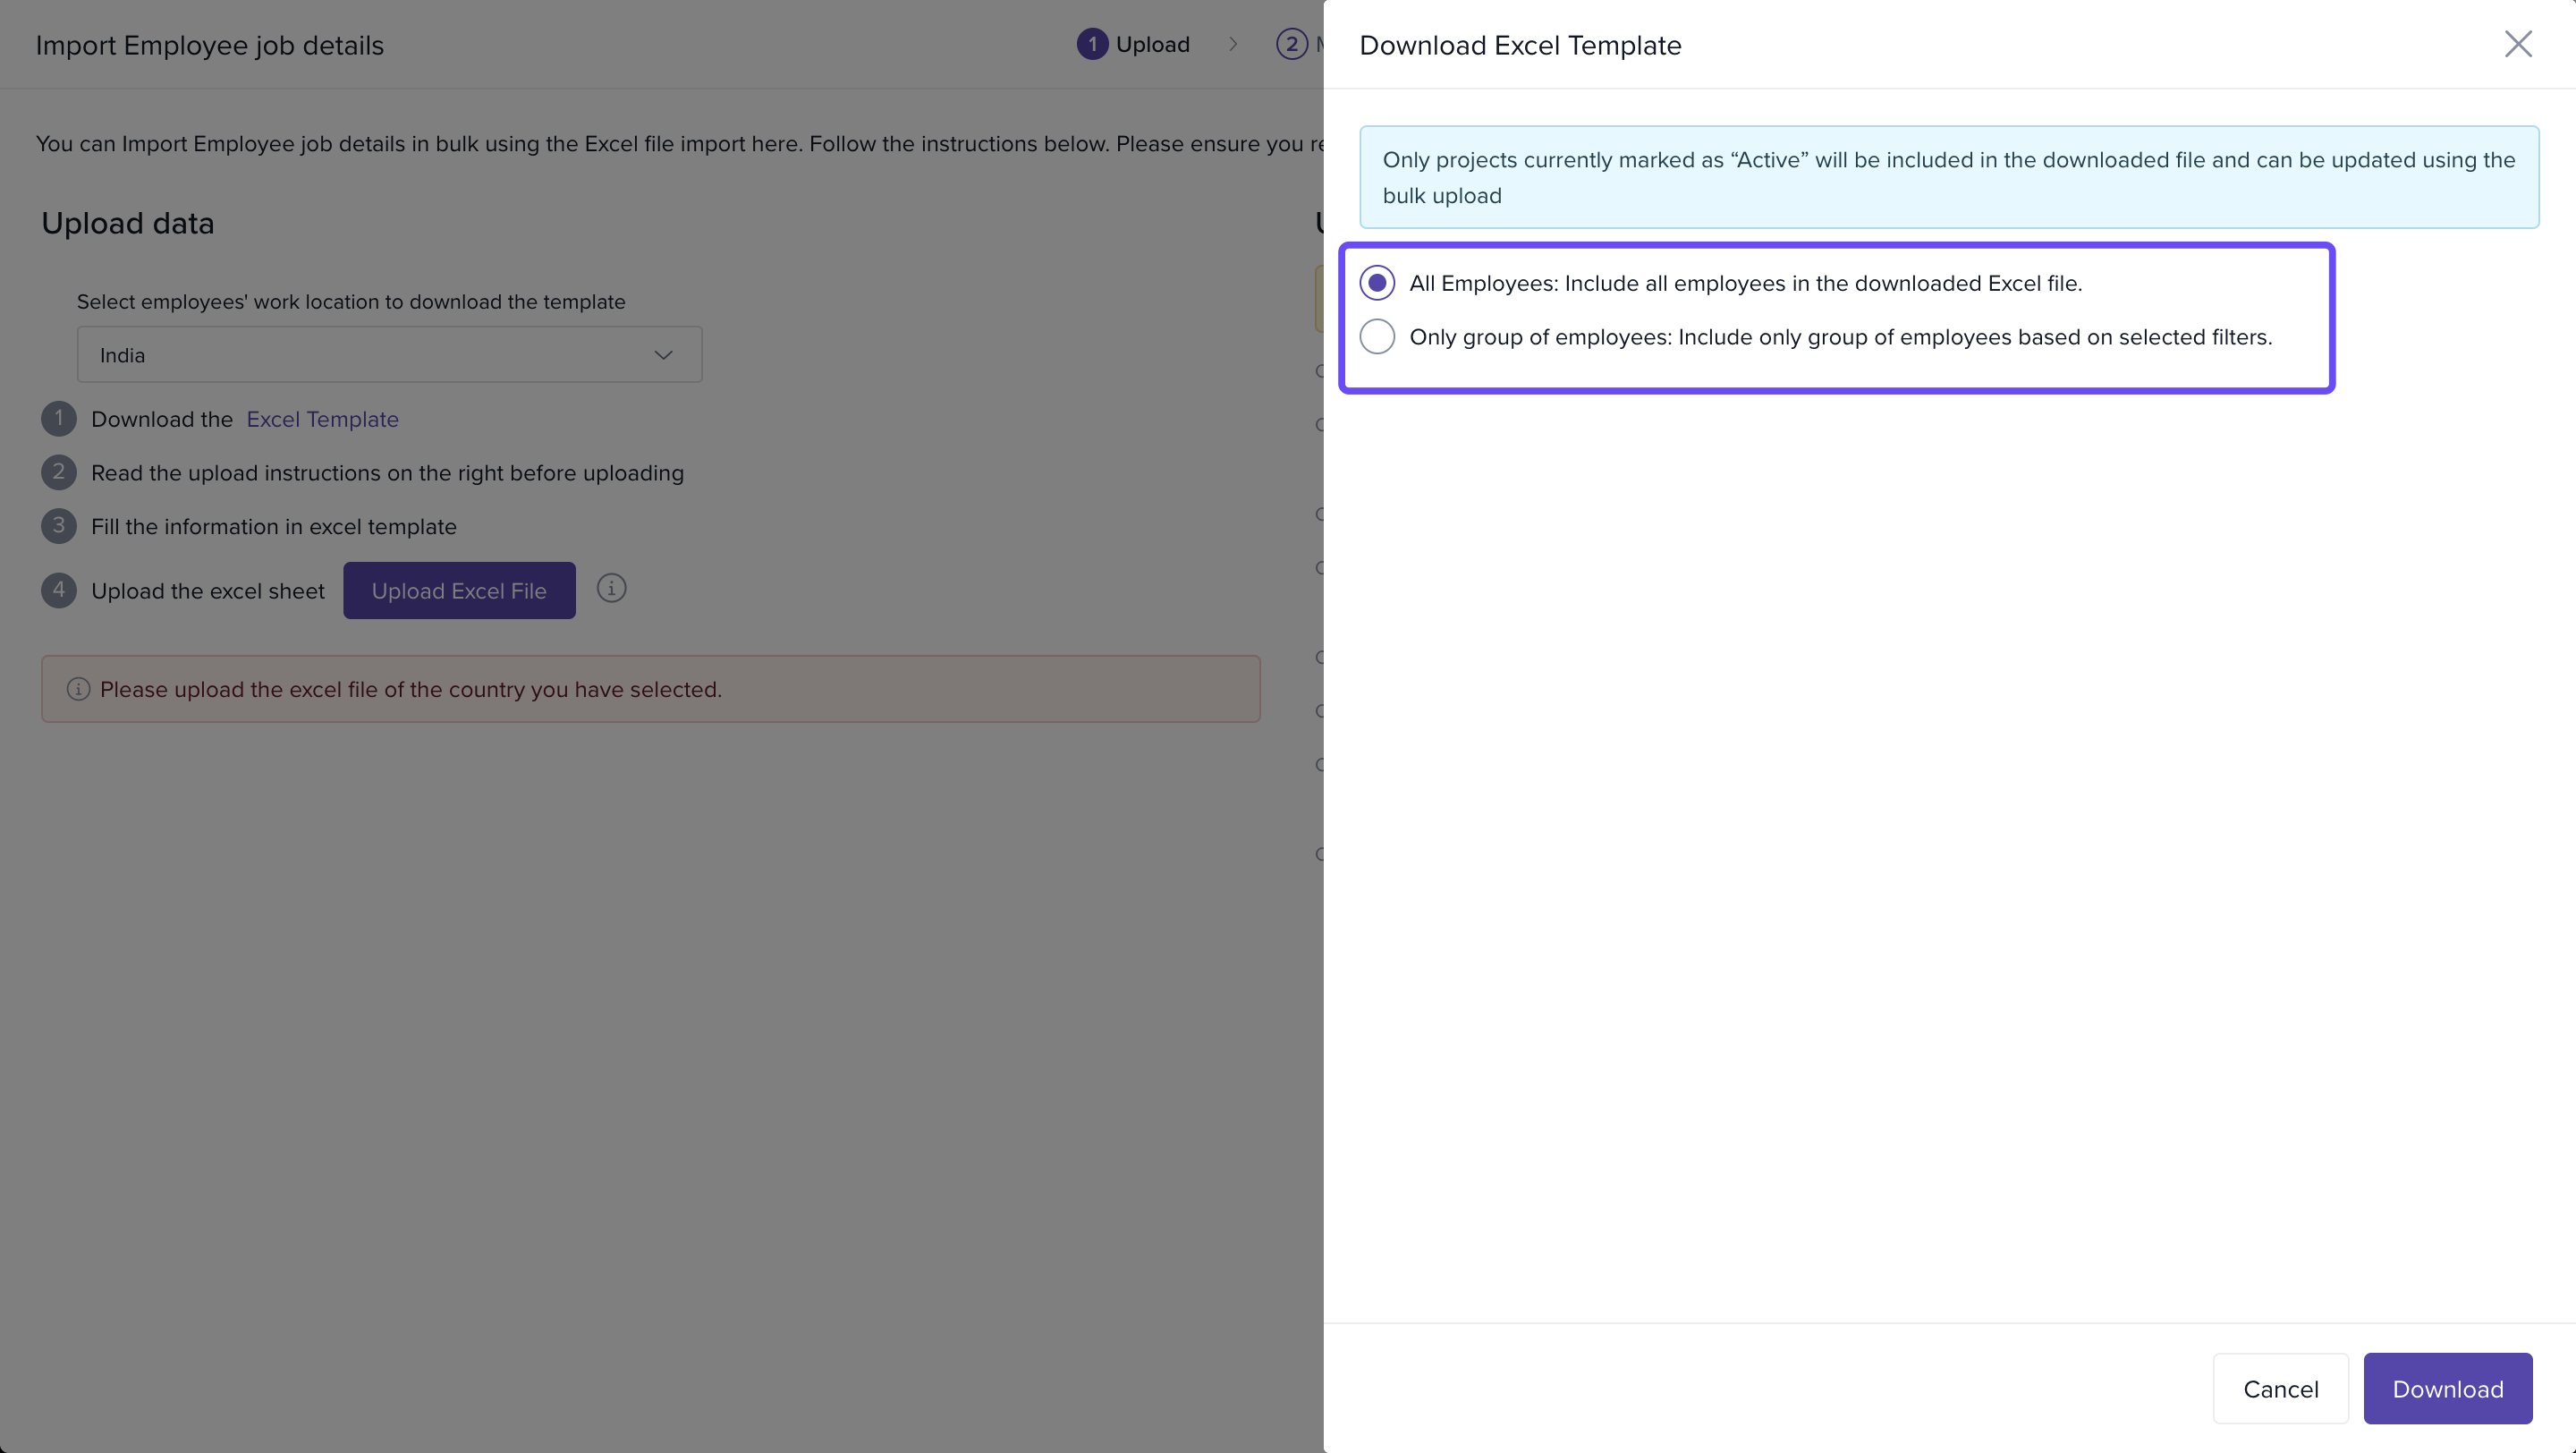Image resolution: width=2576 pixels, height=1453 pixels.
Task: Click the chevron between stepper steps
Action: 1233,44
